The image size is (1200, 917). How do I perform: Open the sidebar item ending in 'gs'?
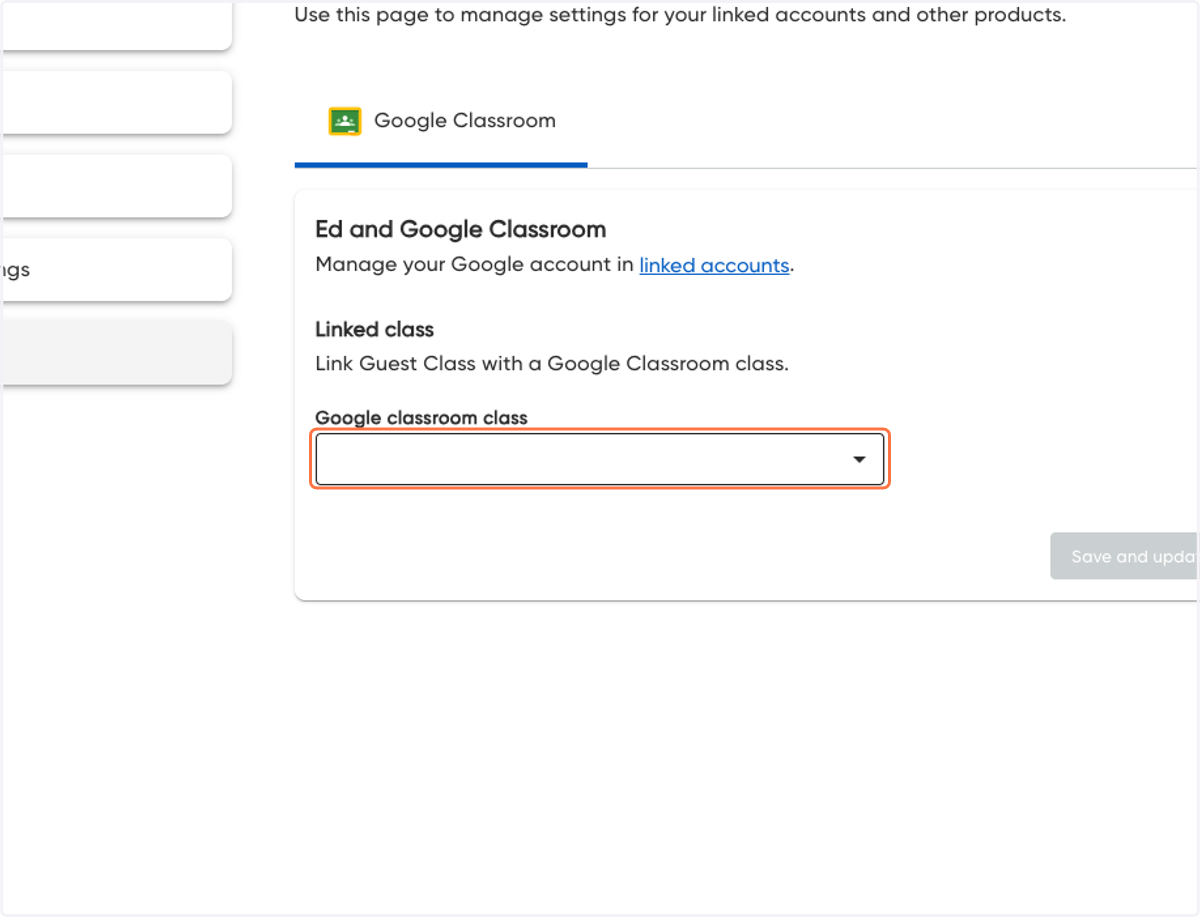click(116, 269)
